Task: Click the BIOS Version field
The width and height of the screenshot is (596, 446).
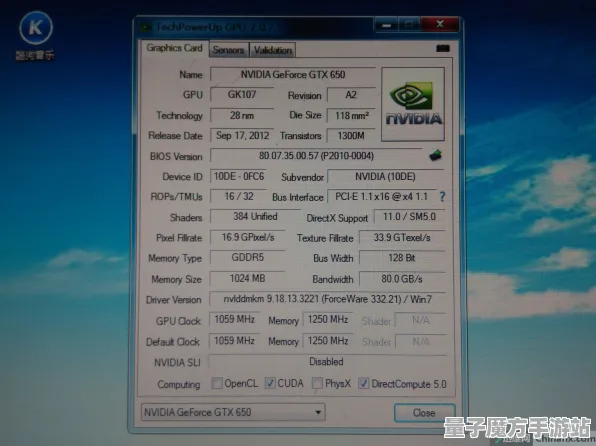Action: [316, 156]
